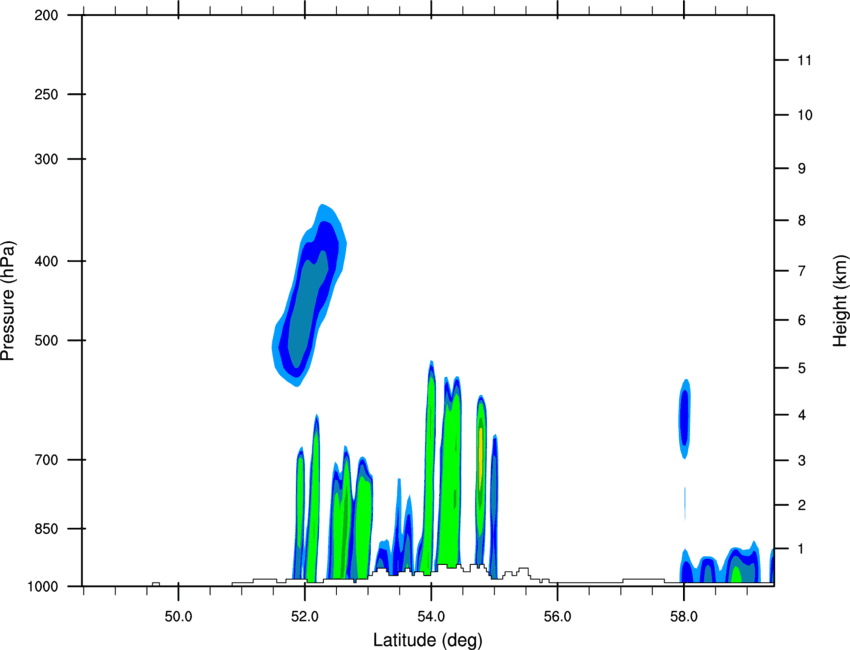This screenshot has height=650, width=850.
Task: Pick the 11 km height label
Action: point(804,60)
